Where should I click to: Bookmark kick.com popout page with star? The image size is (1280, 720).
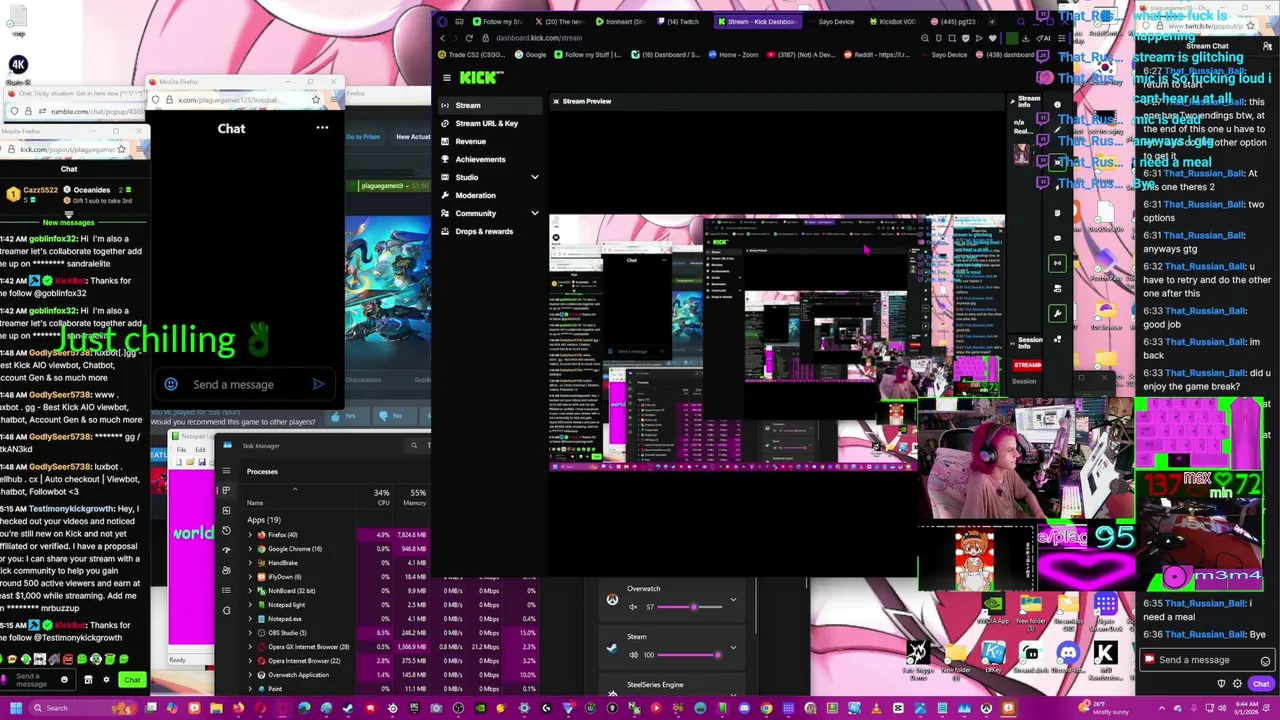coord(121,149)
